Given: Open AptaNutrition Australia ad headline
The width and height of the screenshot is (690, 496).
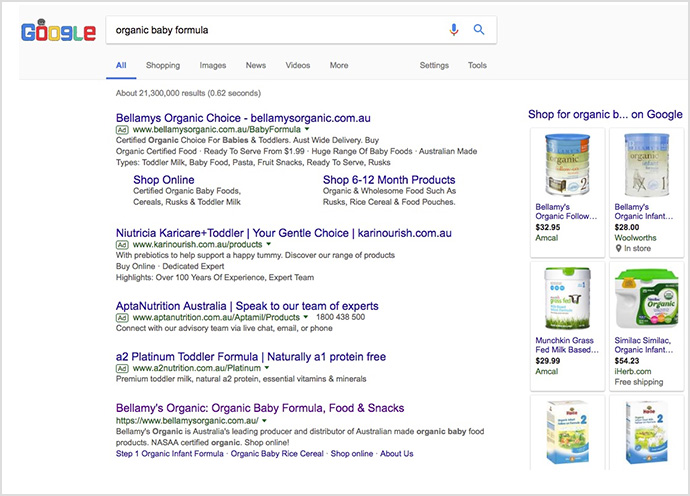Looking at the screenshot, I should [x=247, y=306].
